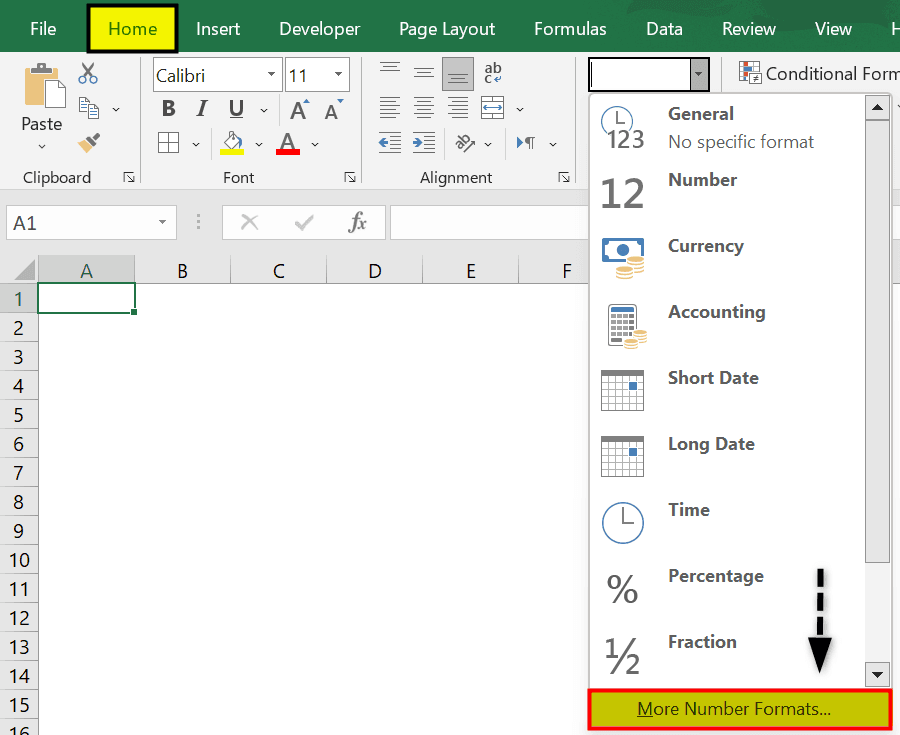Screen dimensions: 900x735
Task: Choose General number format
Action: 727,127
